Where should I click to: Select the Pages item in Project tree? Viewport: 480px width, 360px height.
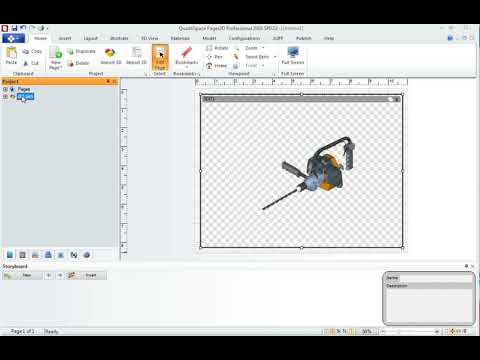tap(24, 89)
